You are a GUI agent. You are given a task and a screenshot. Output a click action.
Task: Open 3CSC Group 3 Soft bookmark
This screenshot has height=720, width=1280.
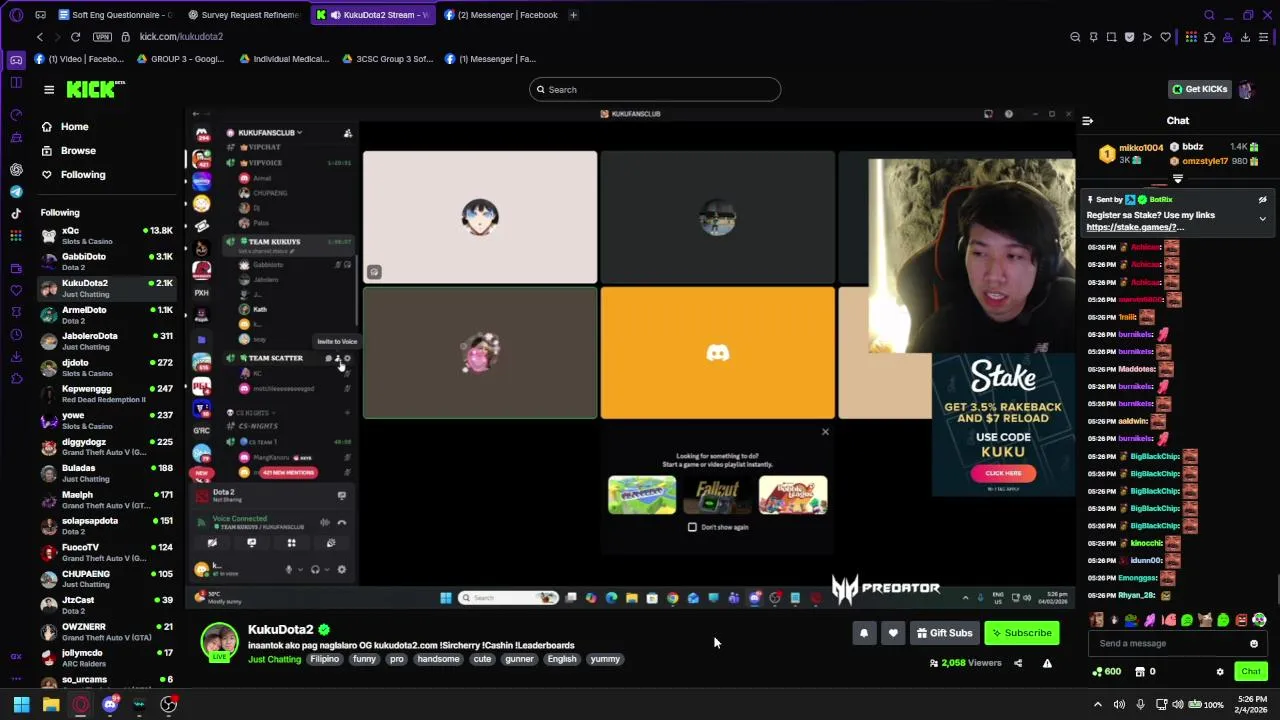pos(388,59)
